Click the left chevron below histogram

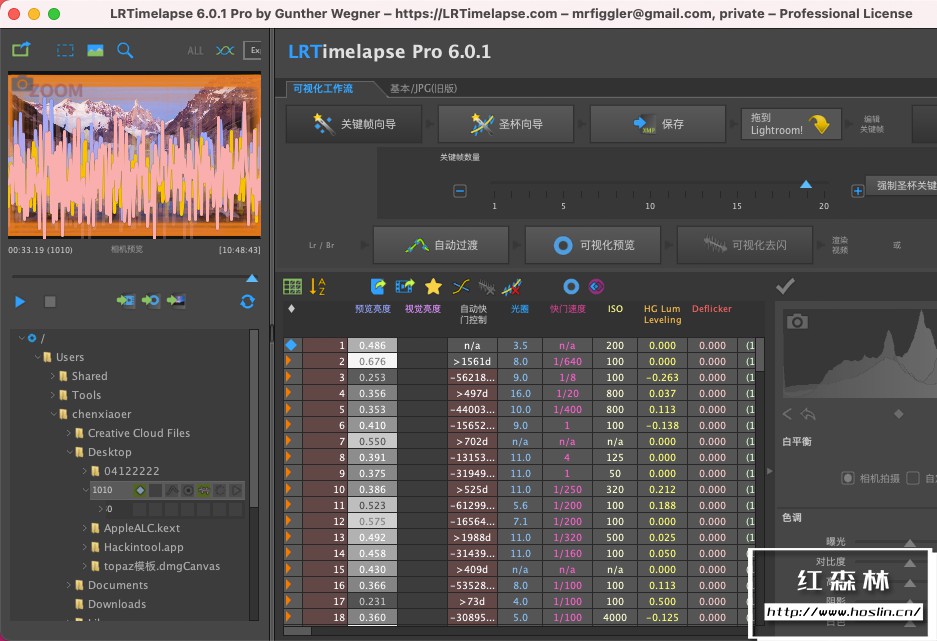tap(787, 414)
